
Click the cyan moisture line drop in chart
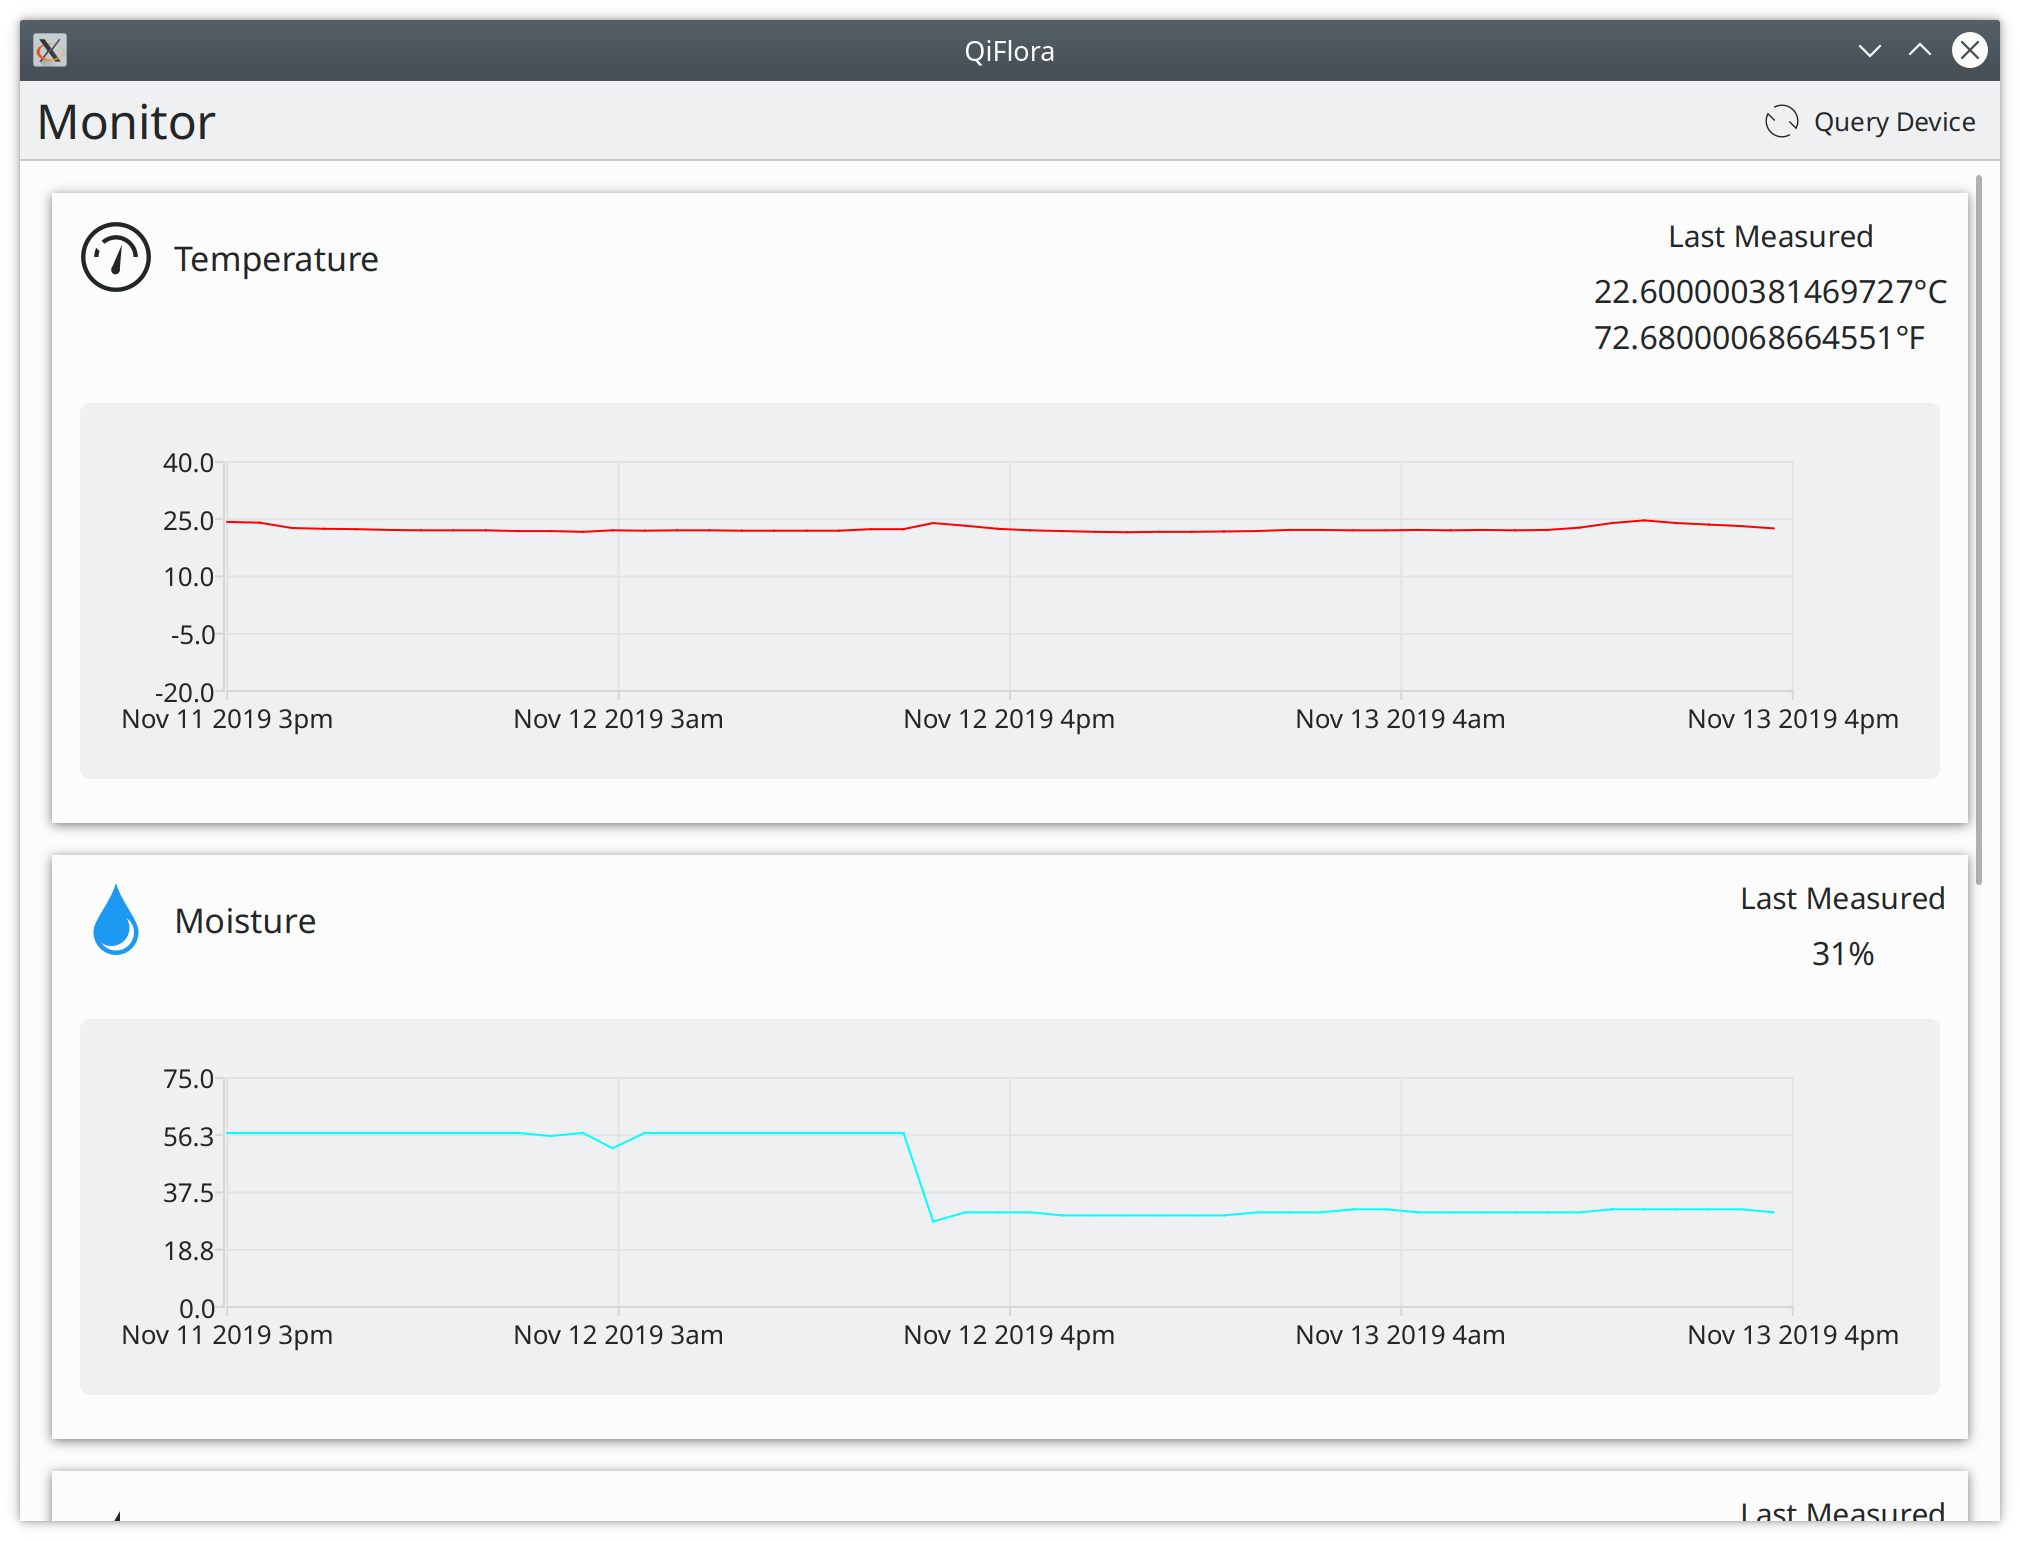click(918, 1176)
